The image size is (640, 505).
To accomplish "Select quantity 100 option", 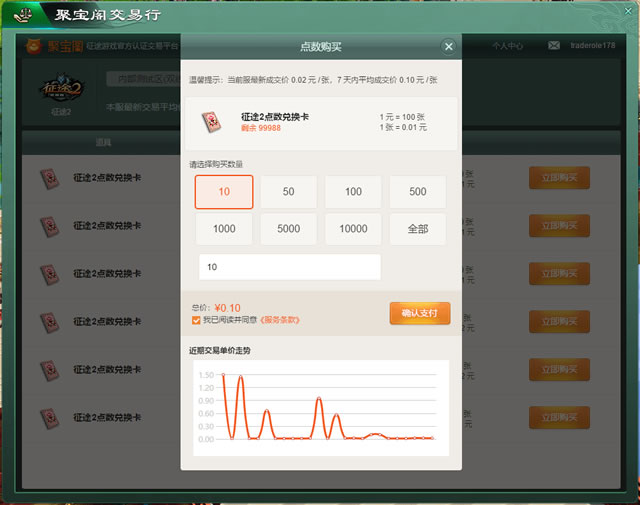I will pos(353,192).
